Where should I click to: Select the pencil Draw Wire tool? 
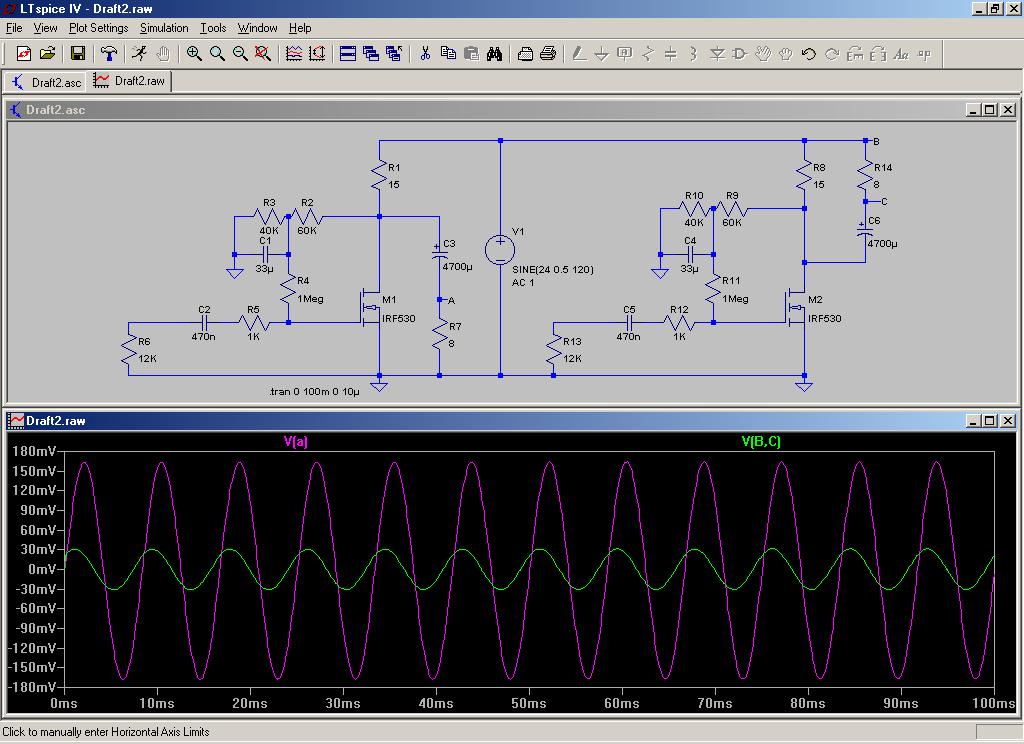(x=579, y=54)
